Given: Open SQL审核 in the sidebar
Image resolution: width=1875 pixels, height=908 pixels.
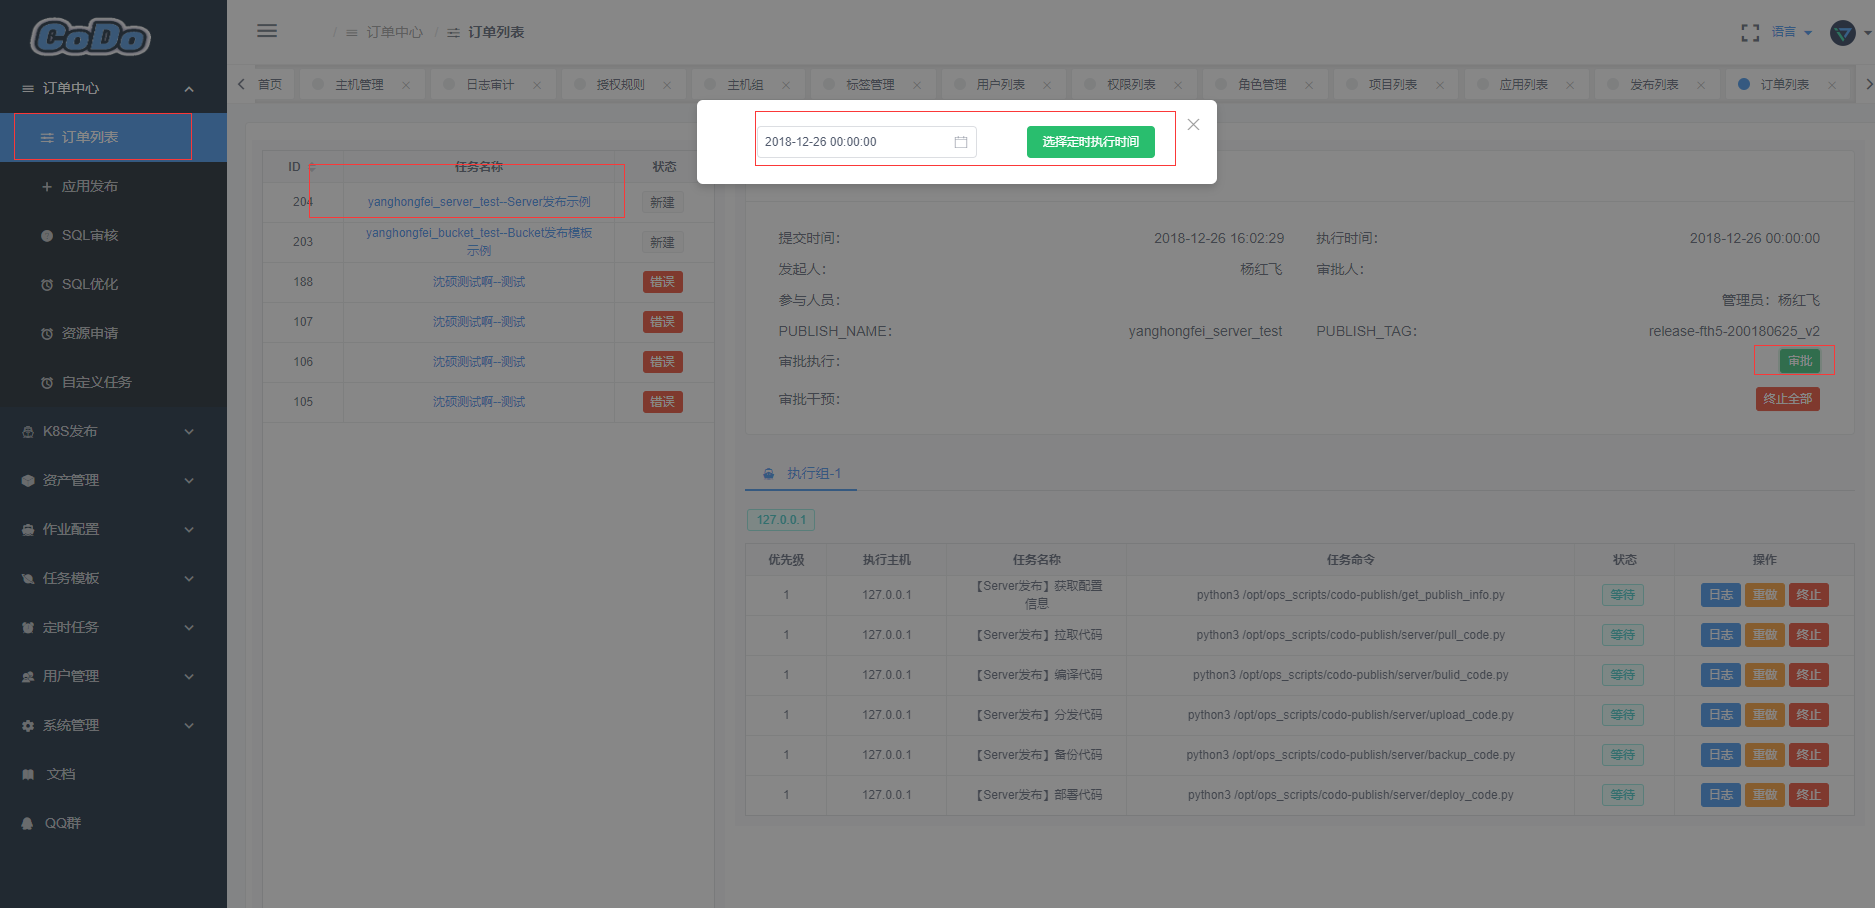Looking at the screenshot, I should click(x=113, y=235).
